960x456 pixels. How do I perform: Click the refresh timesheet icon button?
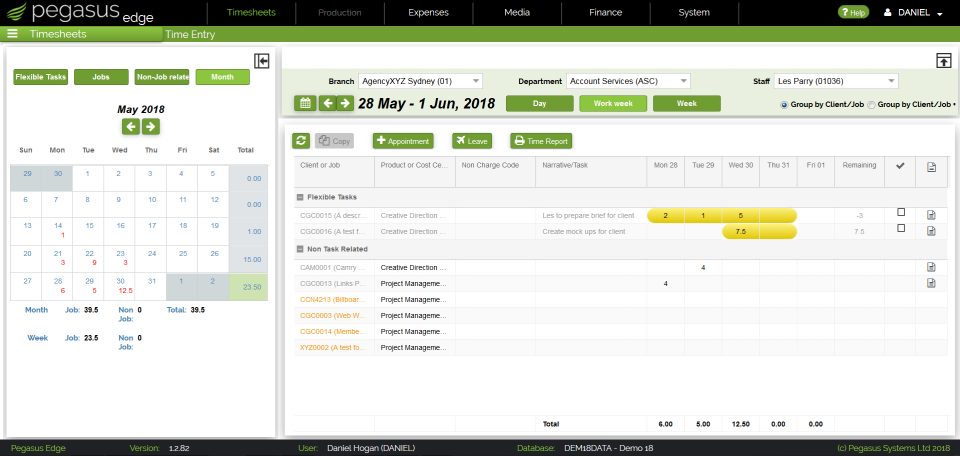pos(301,141)
